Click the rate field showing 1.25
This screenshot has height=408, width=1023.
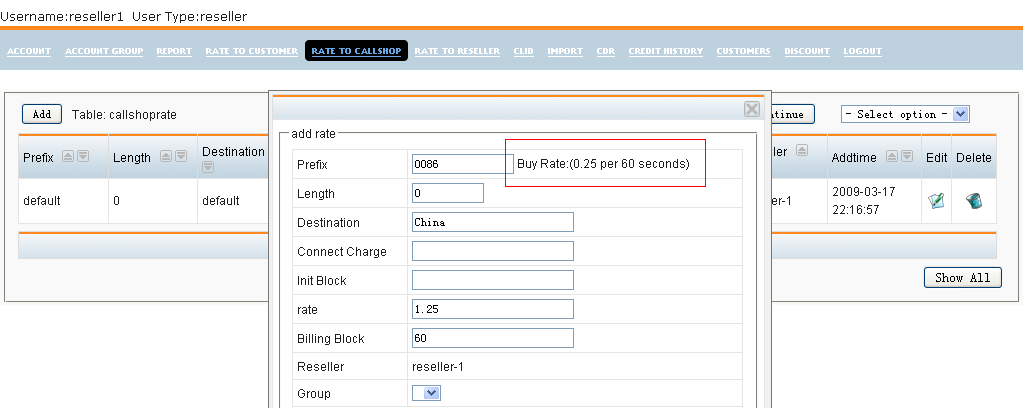pyautogui.click(x=493, y=309)
